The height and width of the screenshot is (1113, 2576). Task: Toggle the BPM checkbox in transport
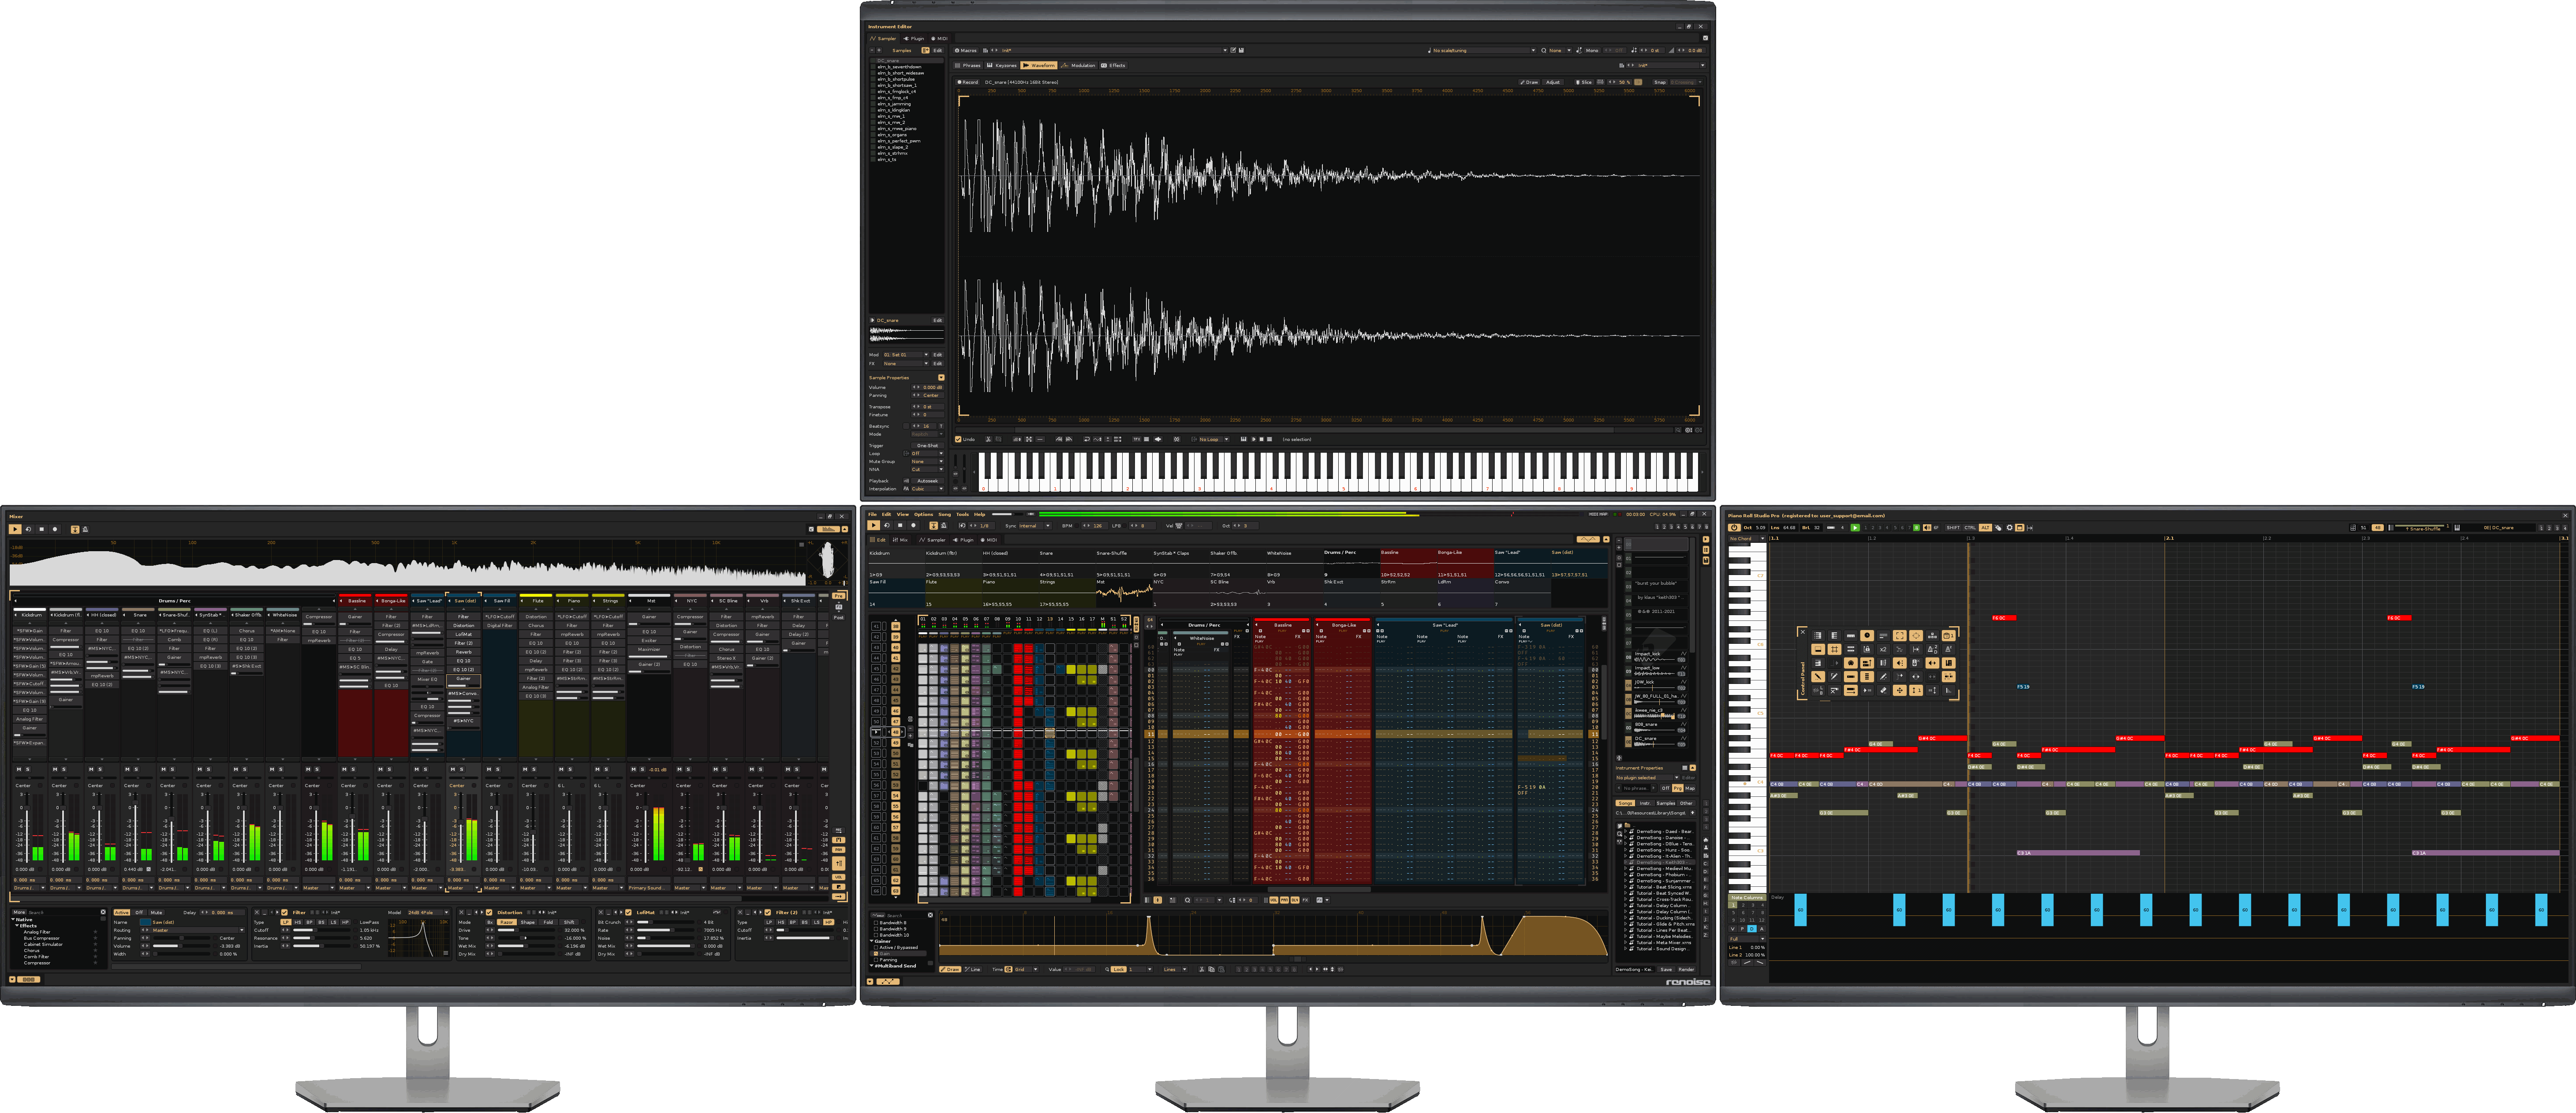[1077, 526]
